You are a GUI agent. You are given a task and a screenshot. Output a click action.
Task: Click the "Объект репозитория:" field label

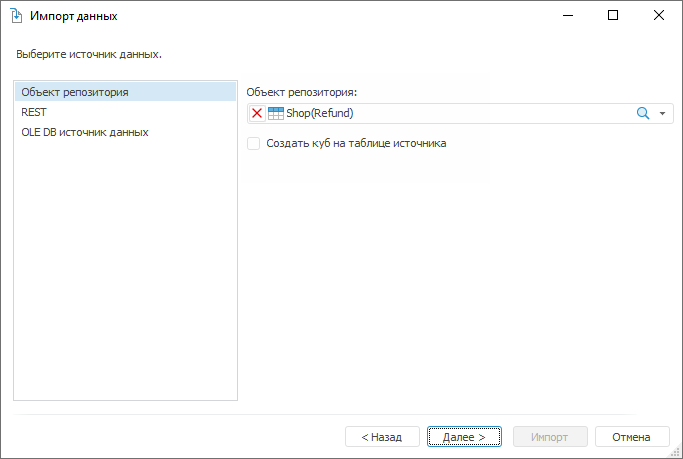pyautogui.click(x=301, y=92)
